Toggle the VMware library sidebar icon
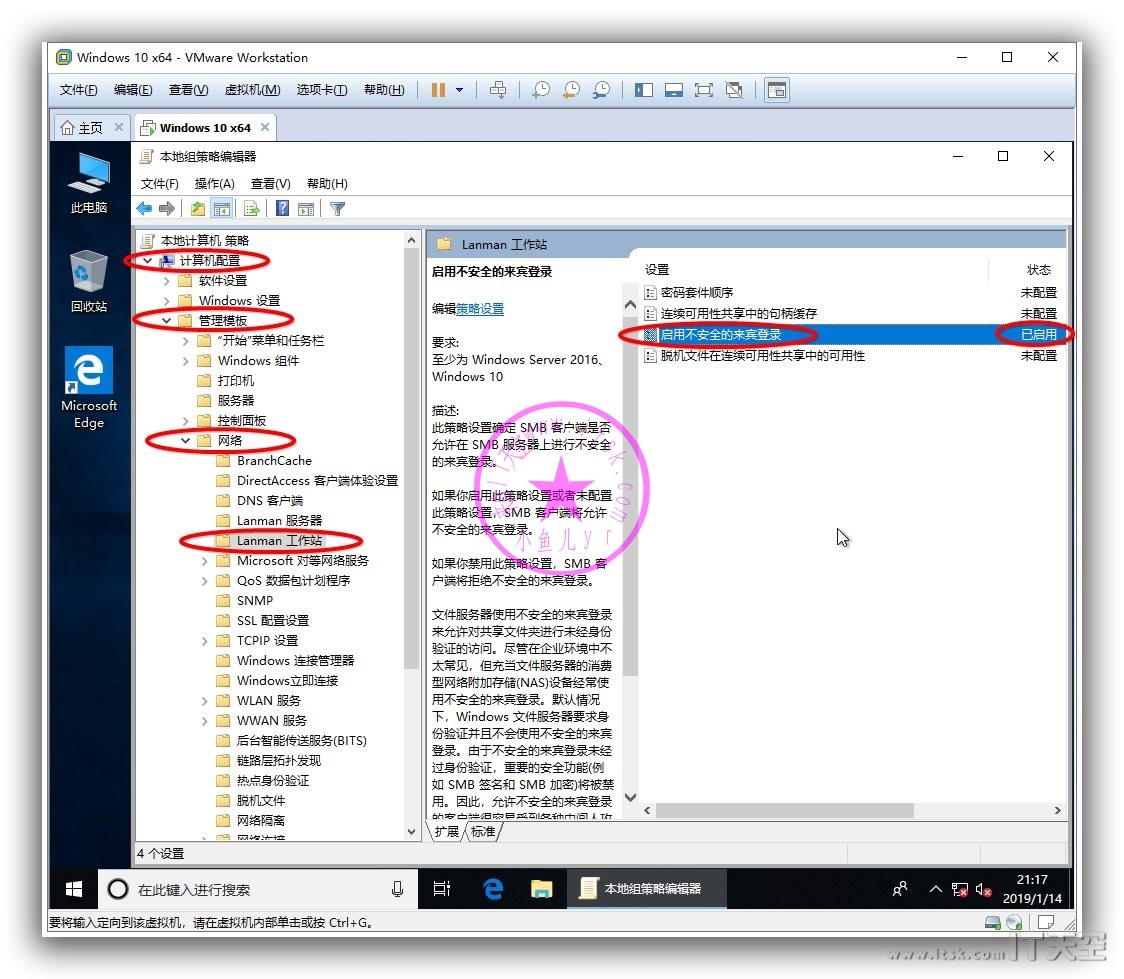The image size is (1124, 979). point(644,90)
